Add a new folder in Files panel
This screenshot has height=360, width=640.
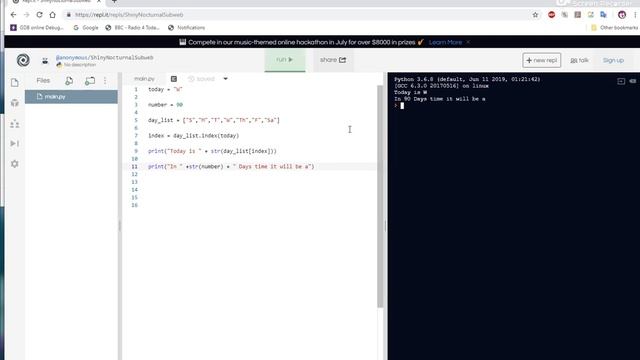pyautogui.click(x=90, y=81)
